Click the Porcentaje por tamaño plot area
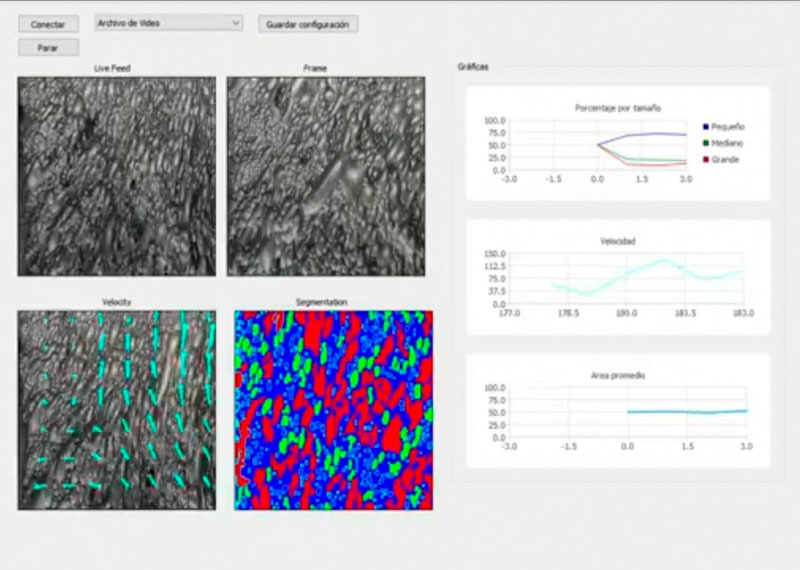 click(598, 145)
